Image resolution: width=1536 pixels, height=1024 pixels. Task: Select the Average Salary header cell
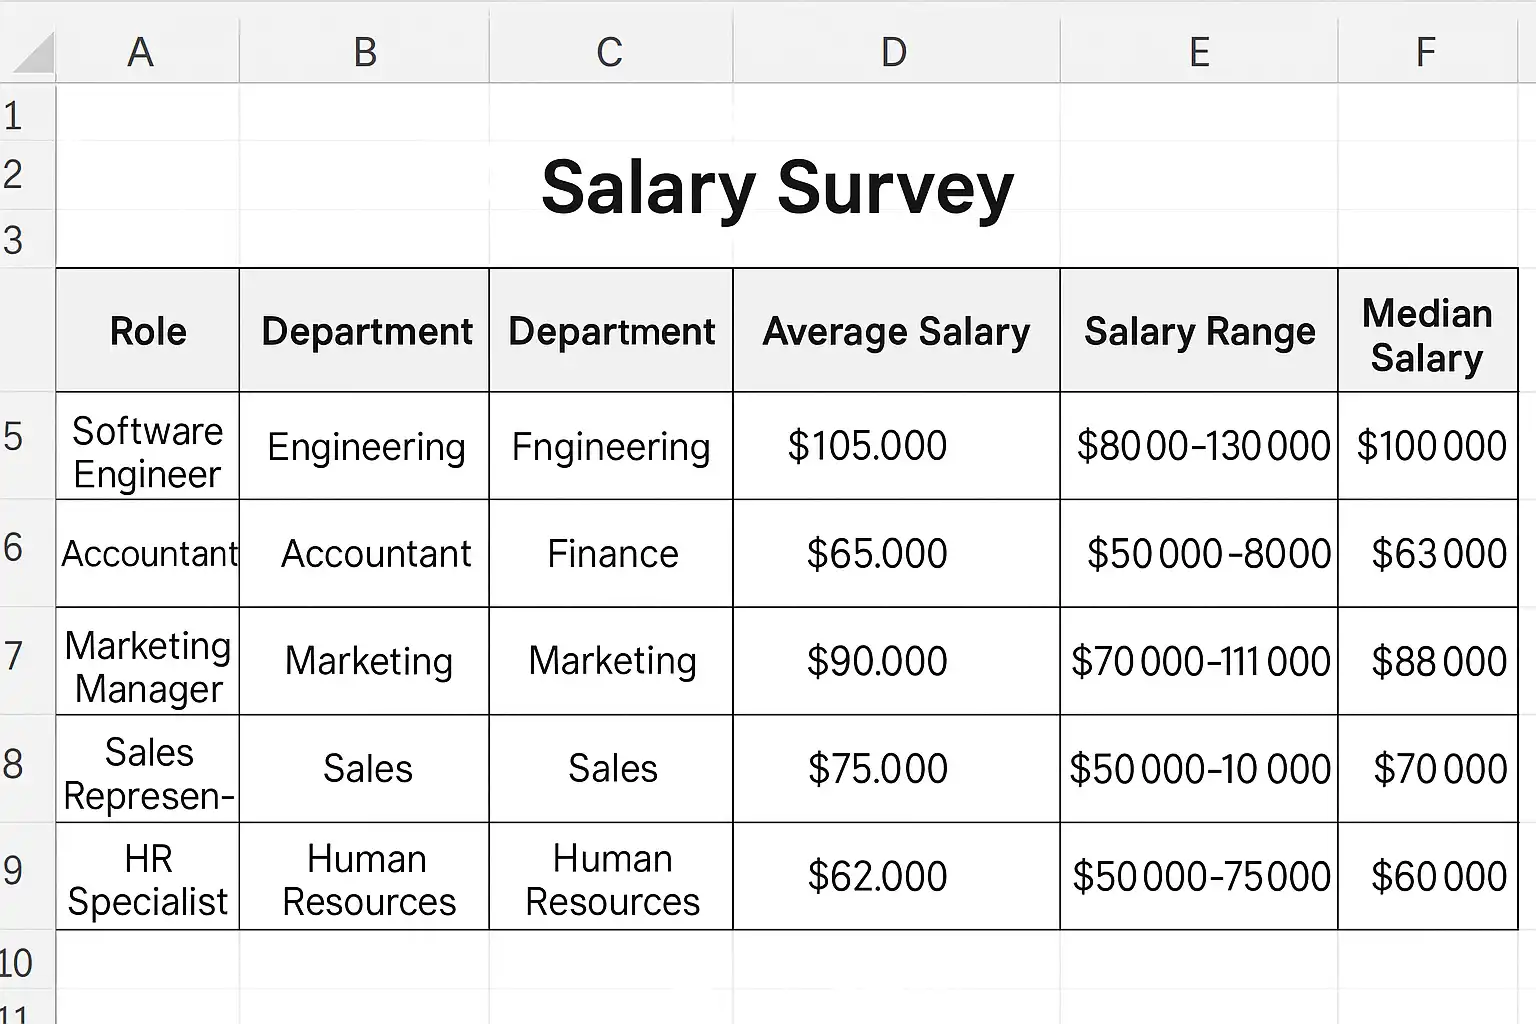pos(896,332)
